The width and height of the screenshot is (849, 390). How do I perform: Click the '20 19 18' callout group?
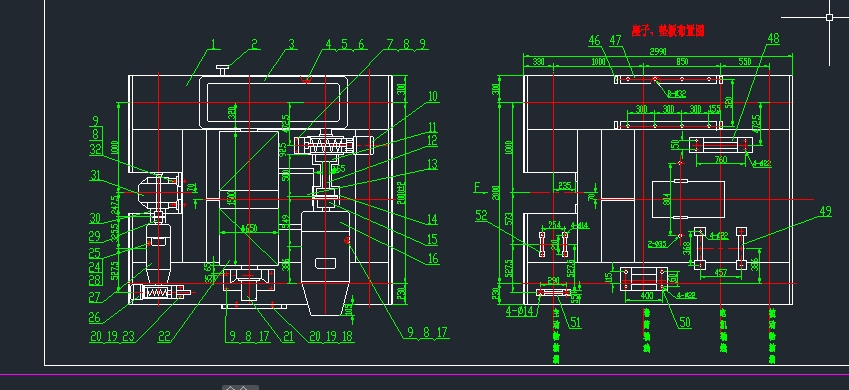click(331, 336)
